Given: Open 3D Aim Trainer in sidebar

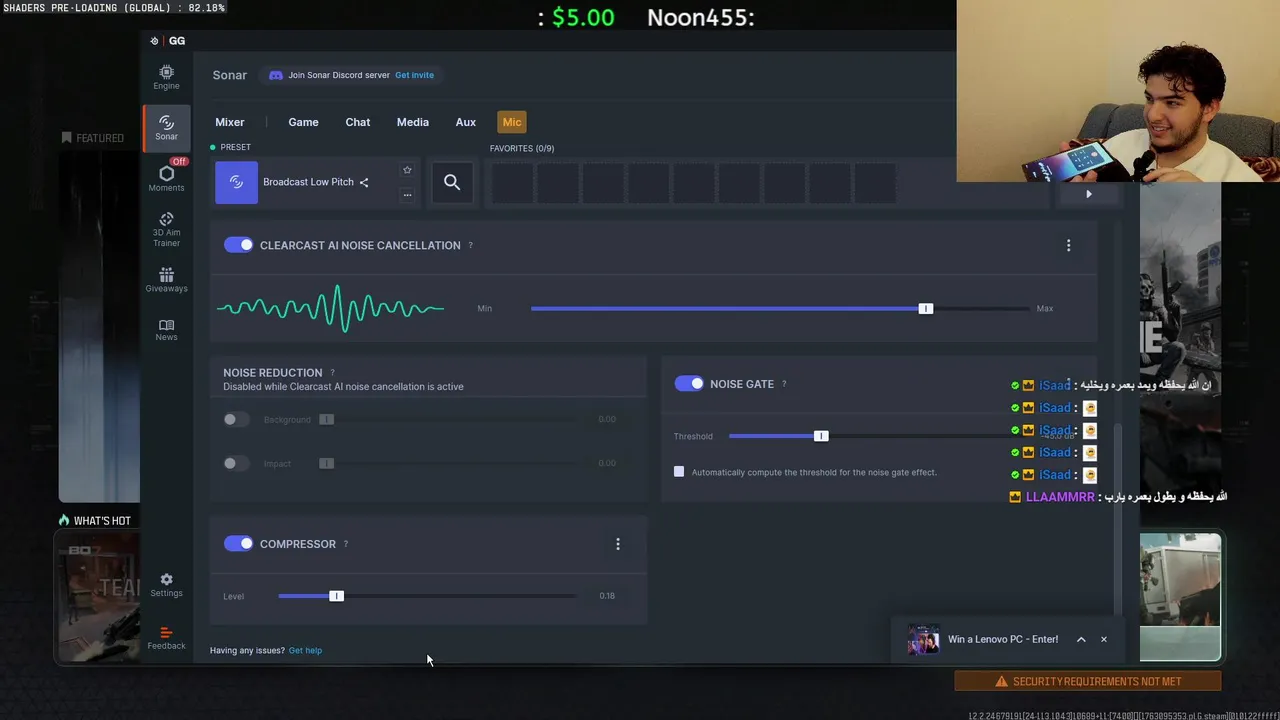Looking at the screenshot, I should pyautogui.click(x=166, y=229).
